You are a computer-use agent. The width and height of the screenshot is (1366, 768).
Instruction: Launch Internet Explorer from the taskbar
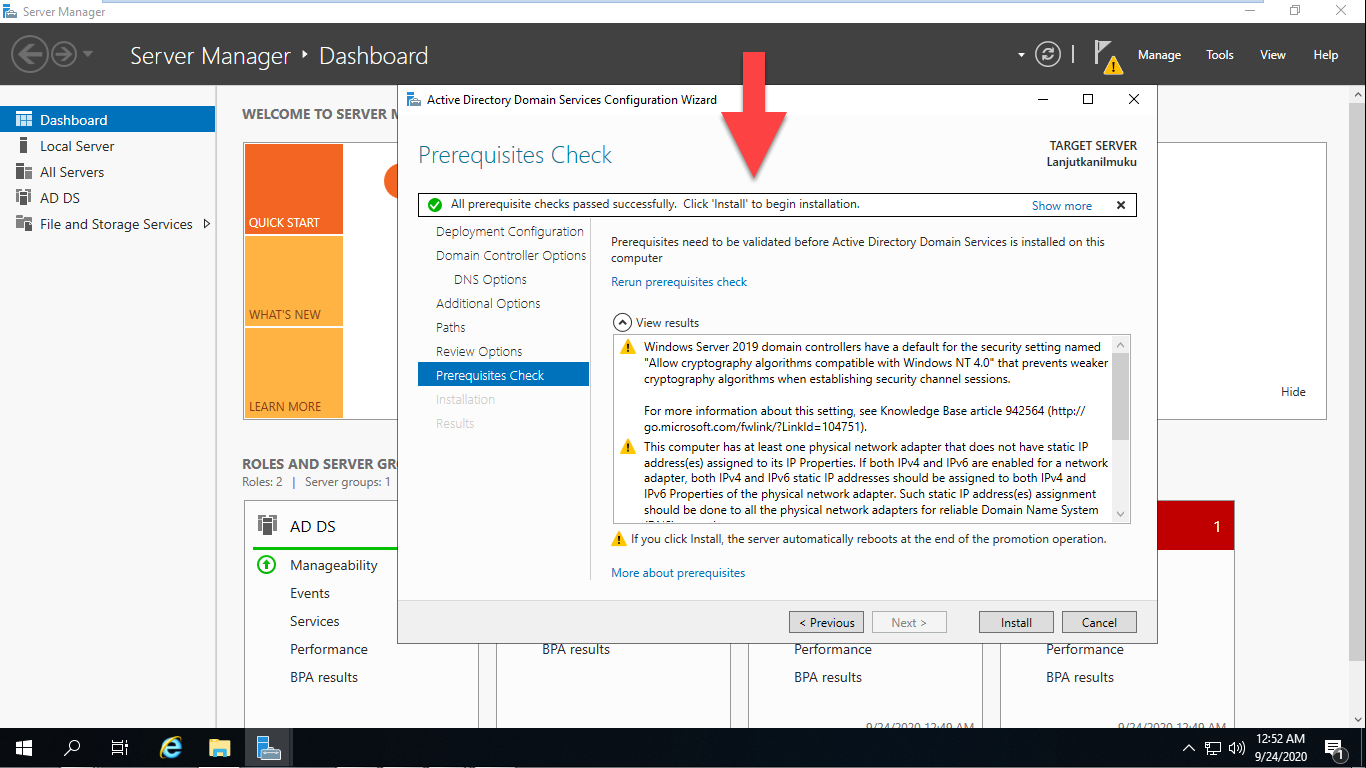coord(172,747)
